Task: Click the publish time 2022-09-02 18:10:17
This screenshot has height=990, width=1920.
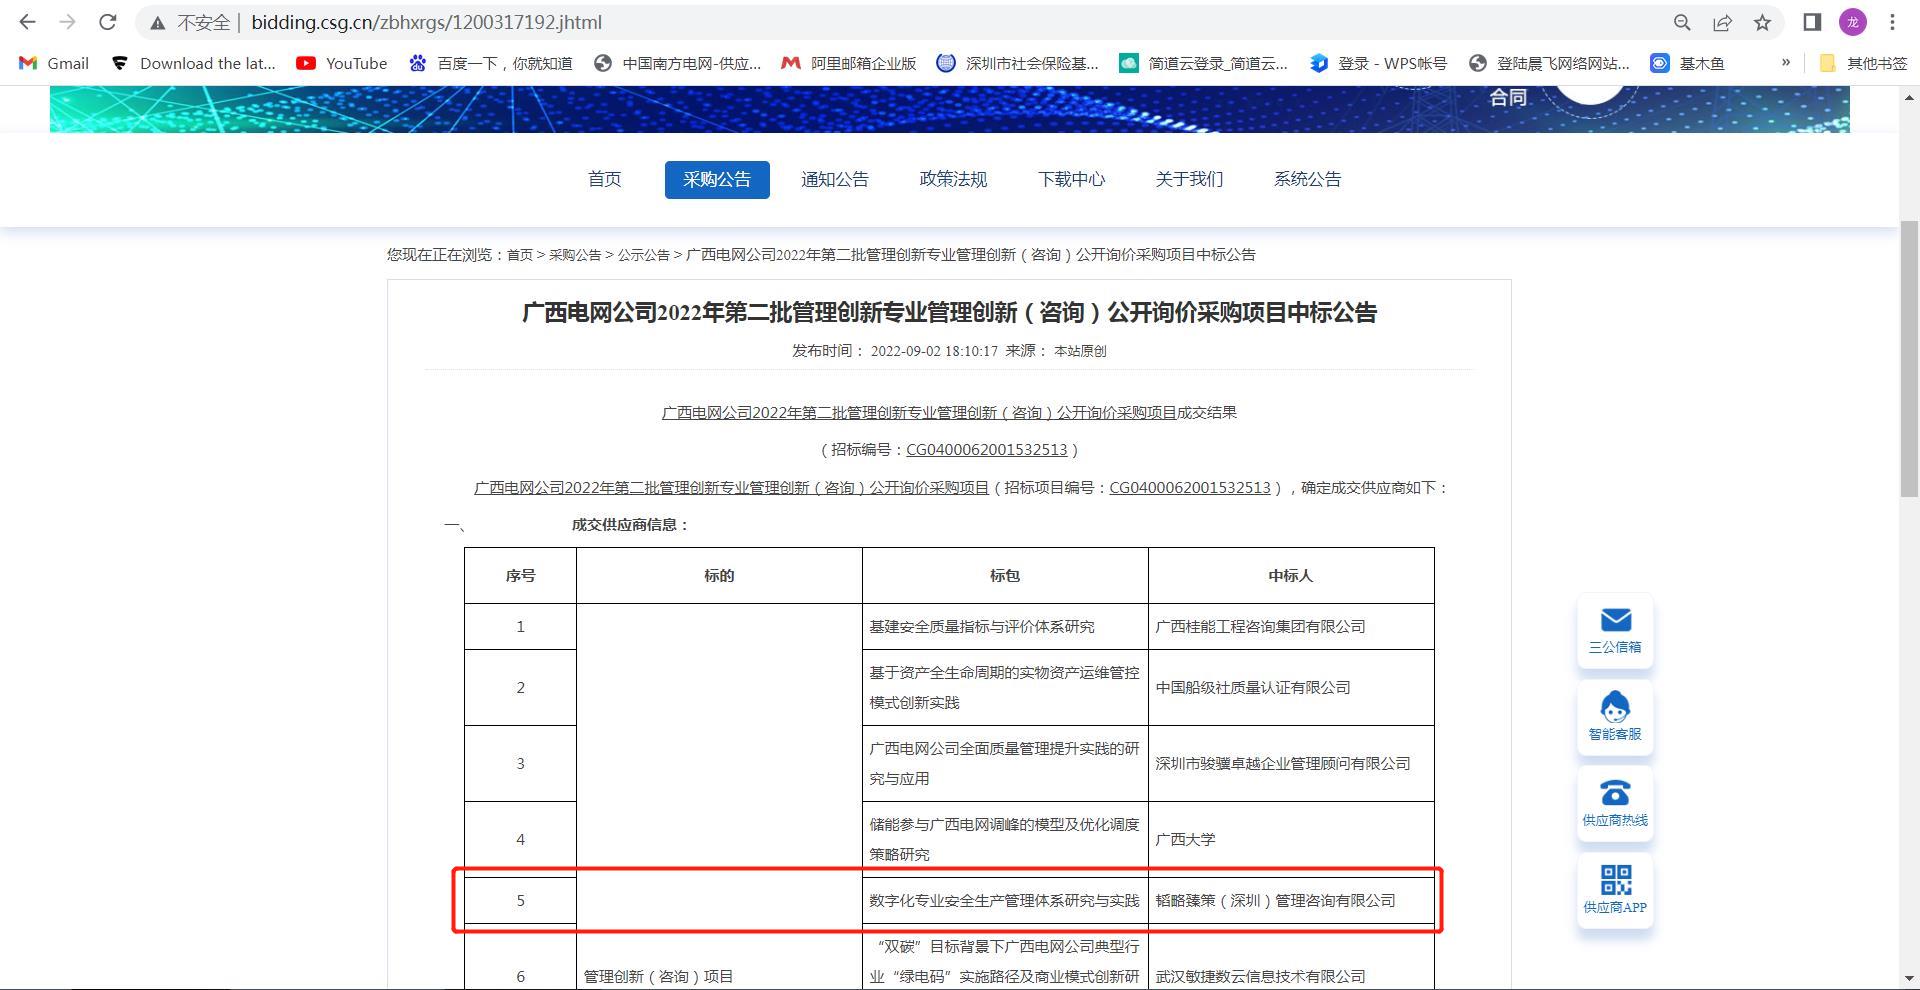Action: click(x=934, y=351)
